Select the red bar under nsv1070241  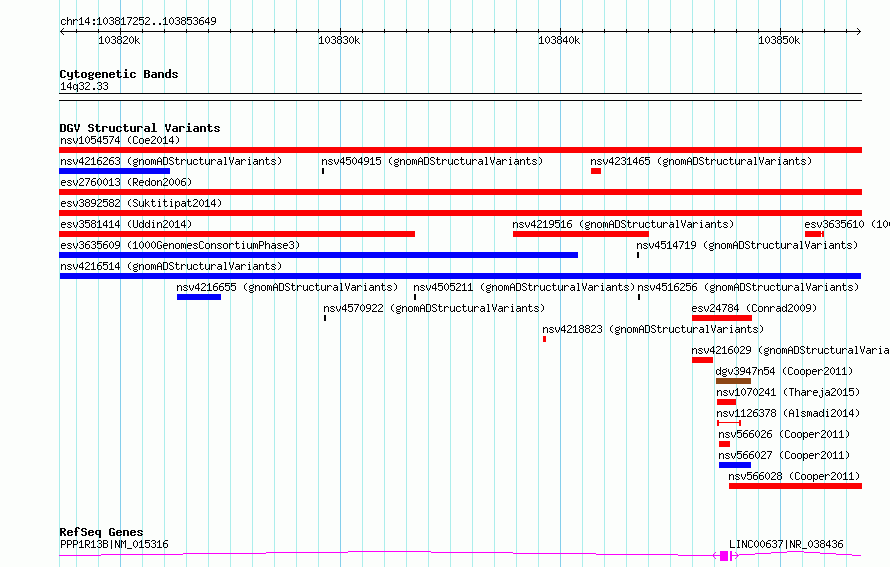(x=727, y=402)
